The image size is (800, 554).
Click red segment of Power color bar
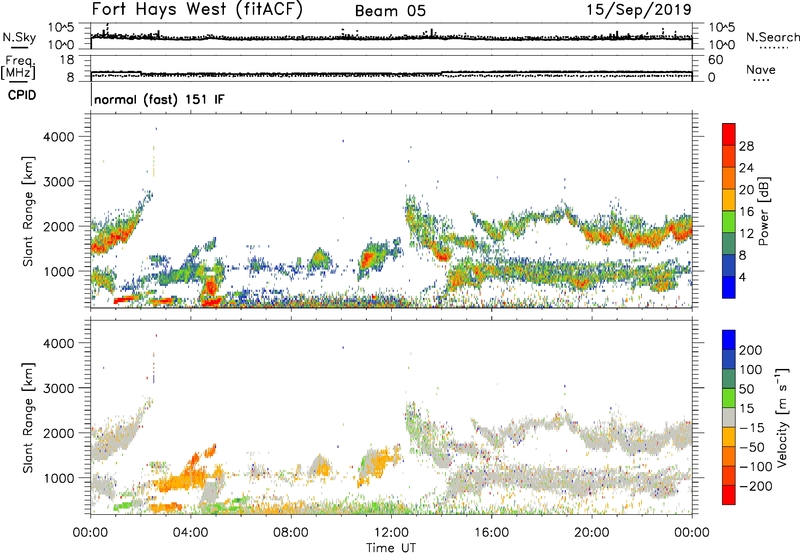coord(729,134)
